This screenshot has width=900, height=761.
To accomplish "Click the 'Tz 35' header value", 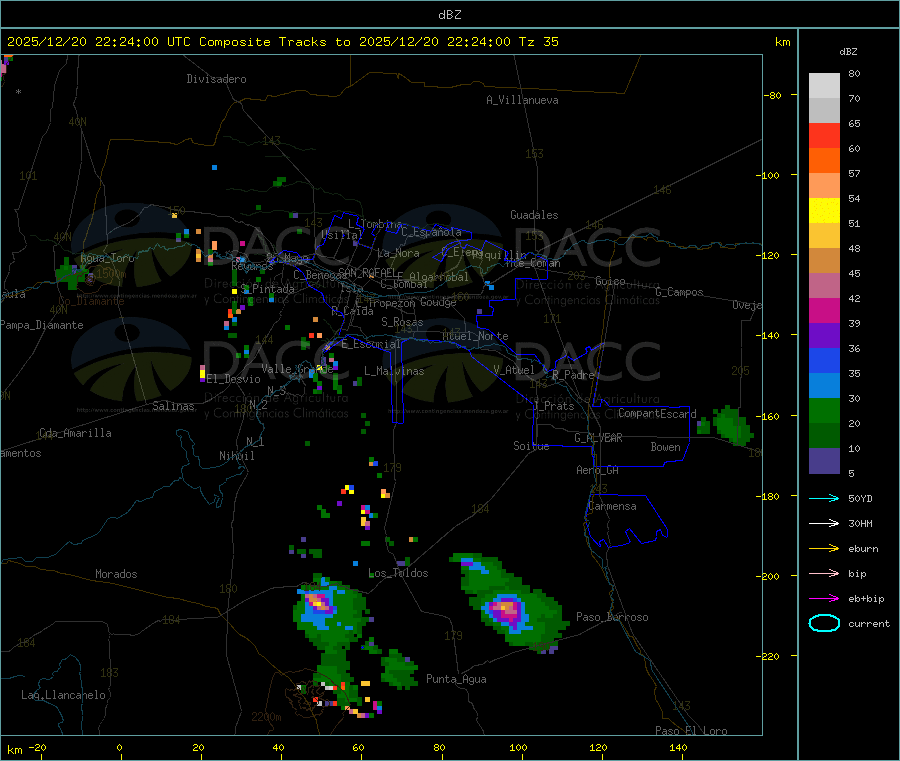I will (538, 42).
